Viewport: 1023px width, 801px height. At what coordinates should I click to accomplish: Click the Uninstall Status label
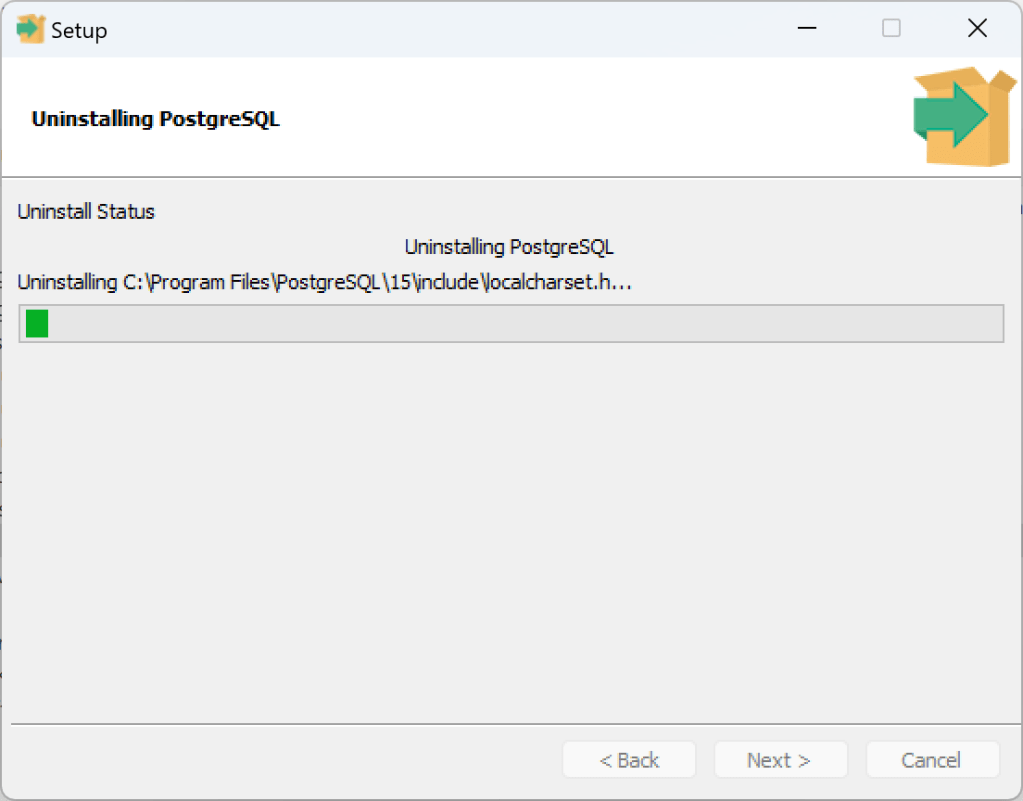click(x=86, y=212)
